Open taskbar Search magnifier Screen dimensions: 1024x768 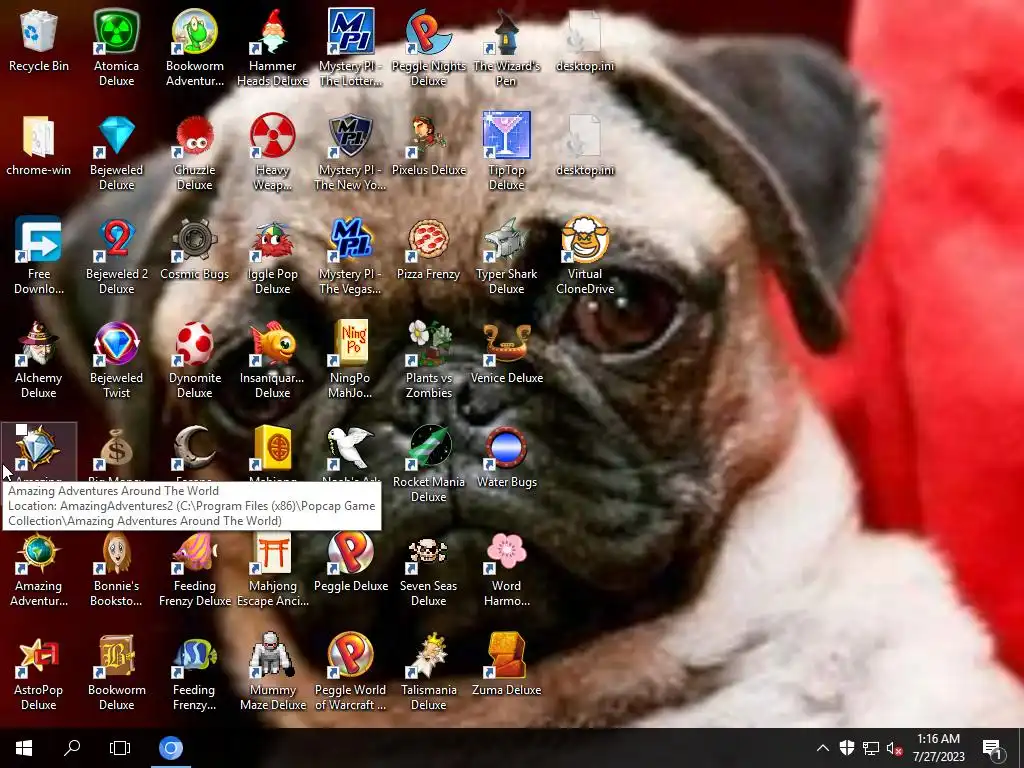(72, 748)
